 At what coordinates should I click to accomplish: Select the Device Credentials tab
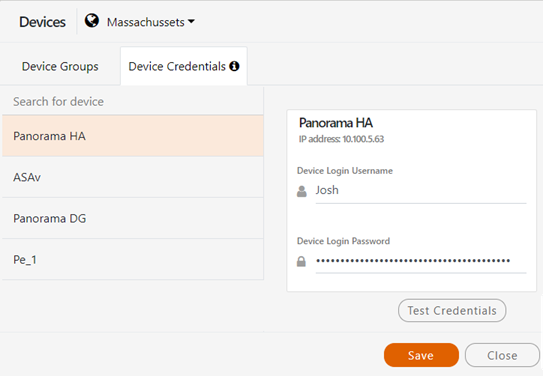pos(184,66)
